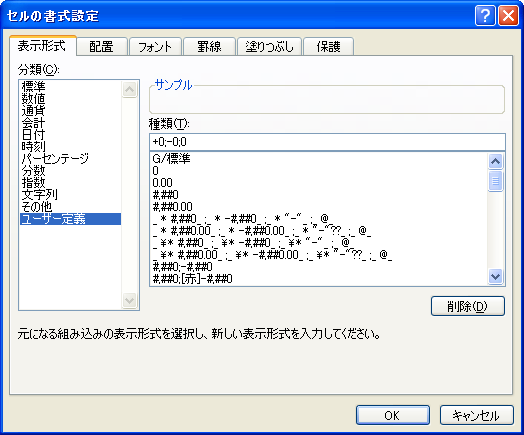Click up arrow of category list scrollbar

point(130,89)
